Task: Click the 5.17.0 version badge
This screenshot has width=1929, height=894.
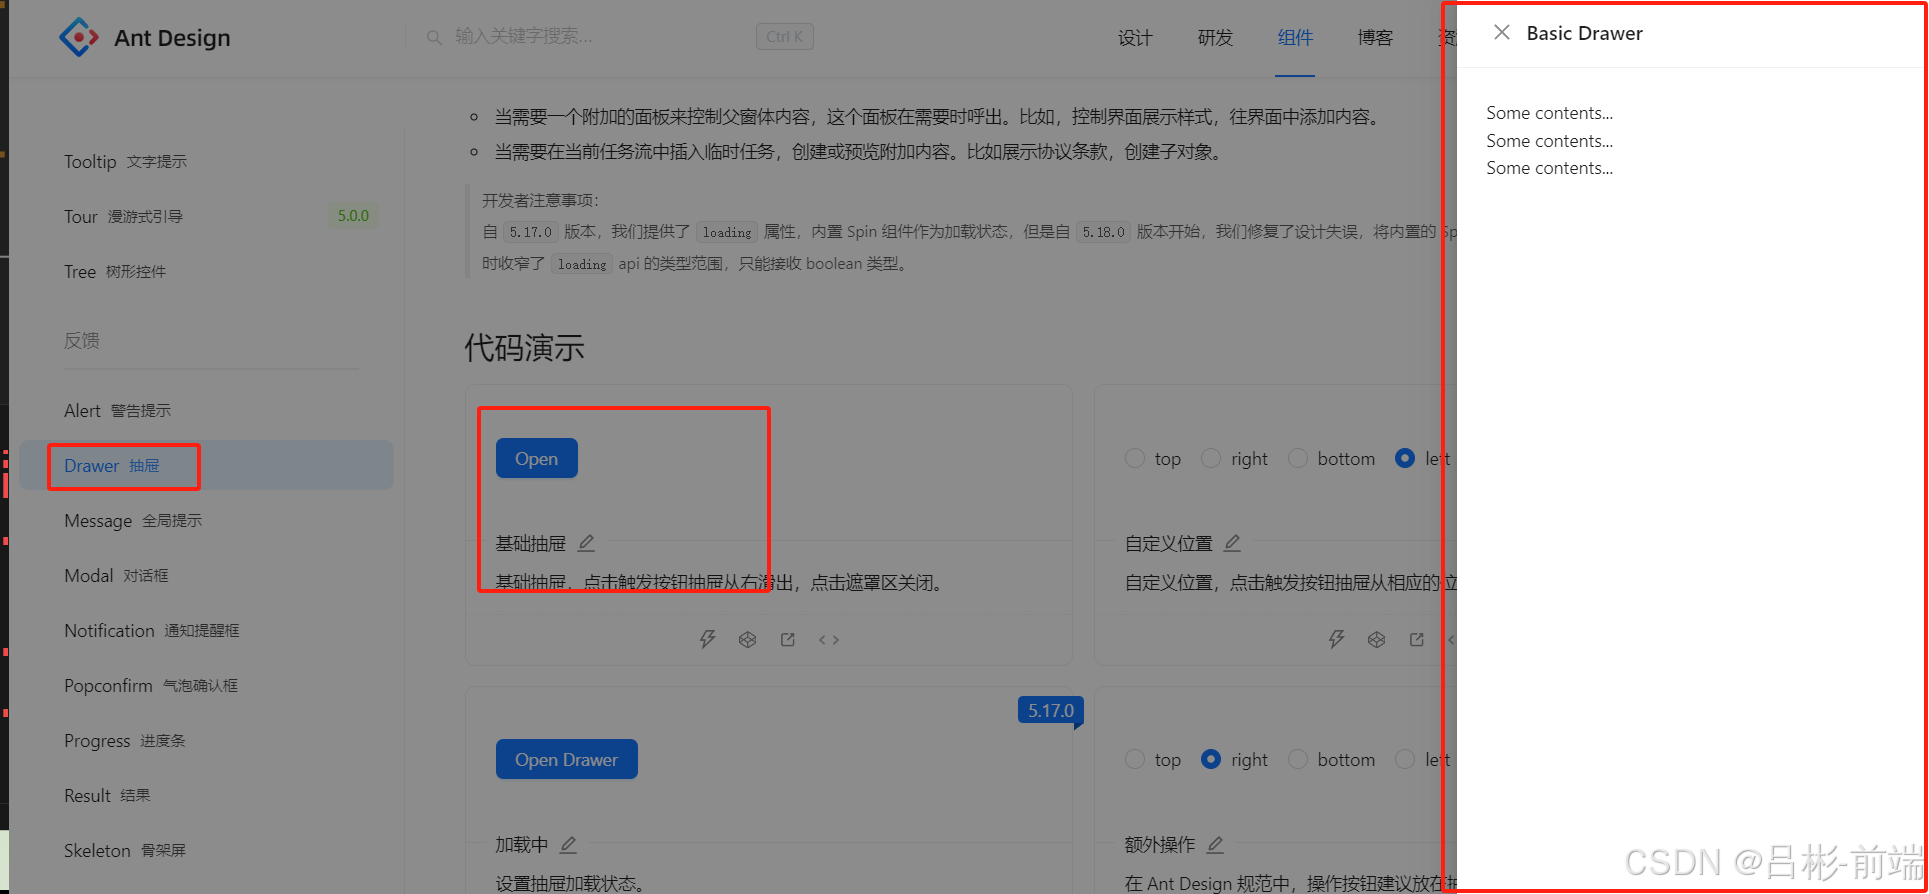Action: pos(1050,711)
